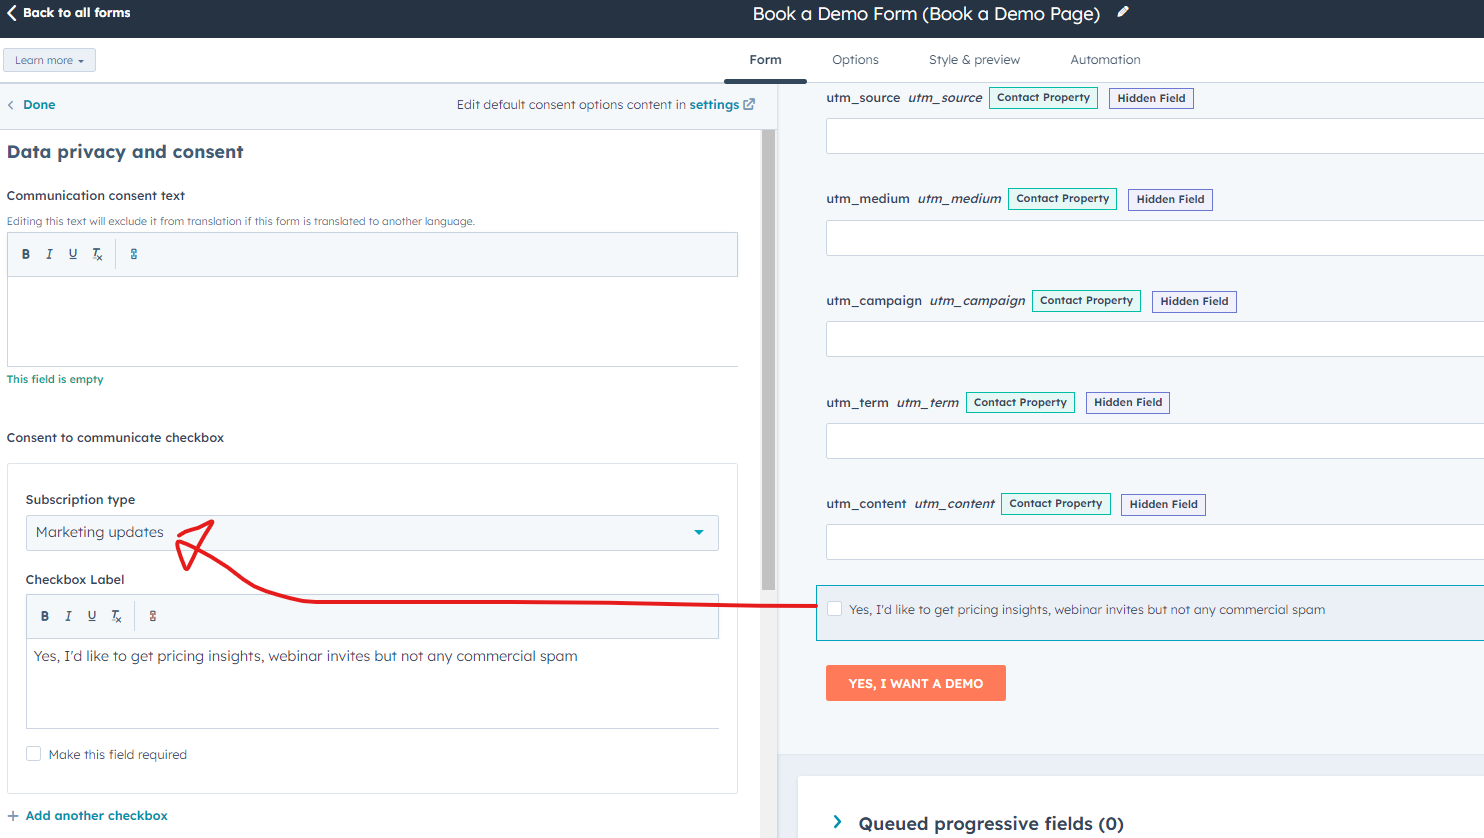This screenshot has height=838, width=1484.
Task: Open the Learn more dropdown
Action: [x=49, y=60]
